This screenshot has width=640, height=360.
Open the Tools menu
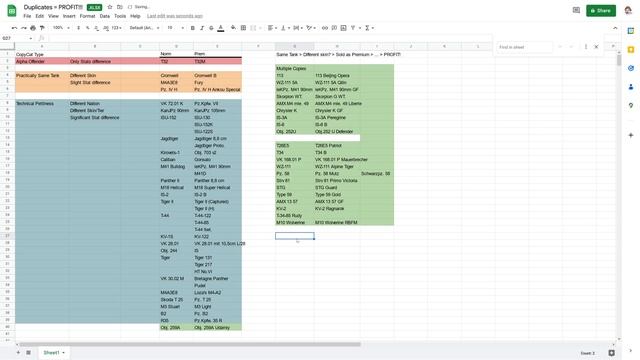pyautogui.click(x=120, y=16)
